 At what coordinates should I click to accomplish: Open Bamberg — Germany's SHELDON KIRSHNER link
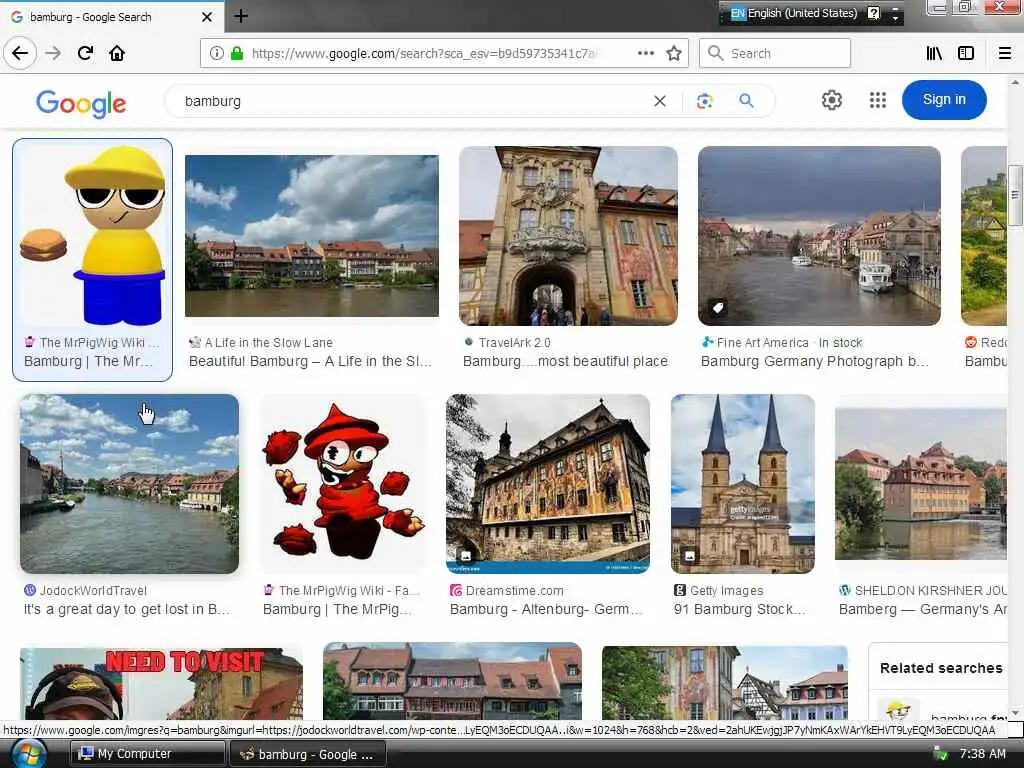(x=922, y=609)
